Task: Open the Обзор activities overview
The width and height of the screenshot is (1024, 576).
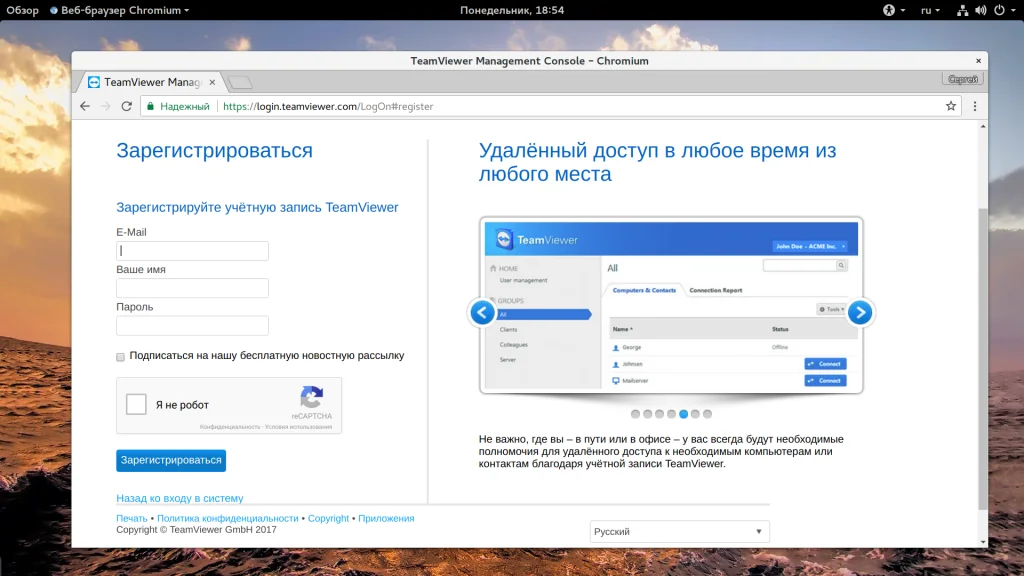Action: click(22, 10)
